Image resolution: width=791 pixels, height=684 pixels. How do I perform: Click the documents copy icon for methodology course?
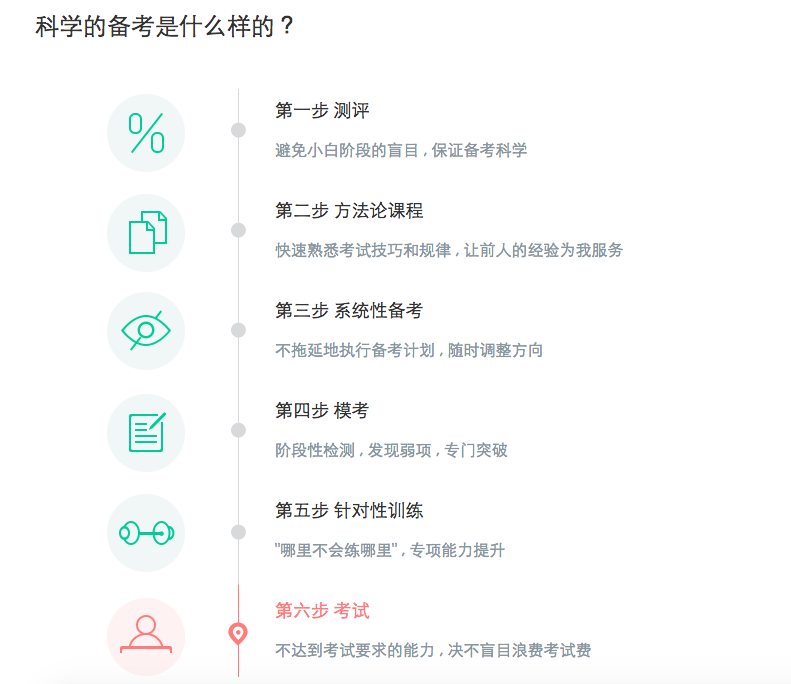(x=146, y=233)
